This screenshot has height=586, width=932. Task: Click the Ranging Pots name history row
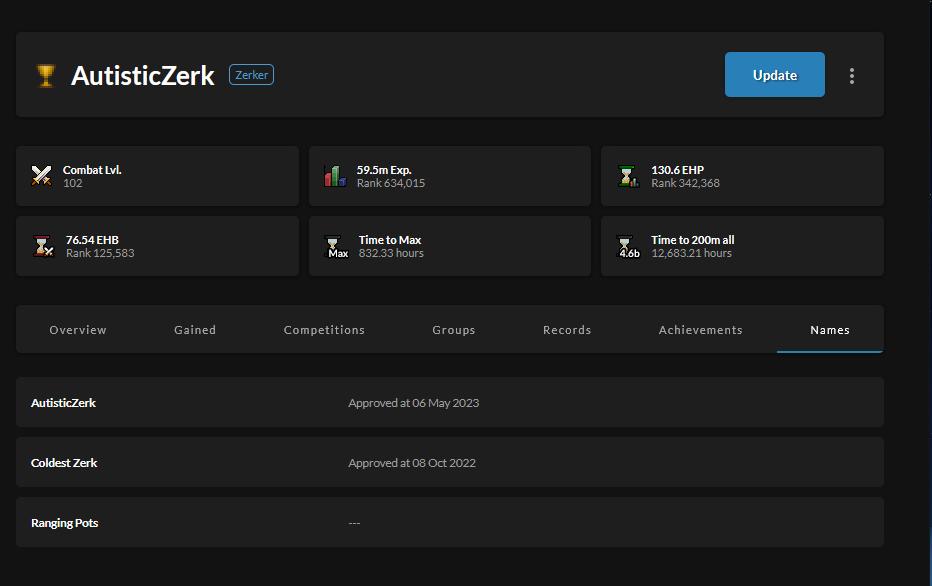(x=449, y=523)
